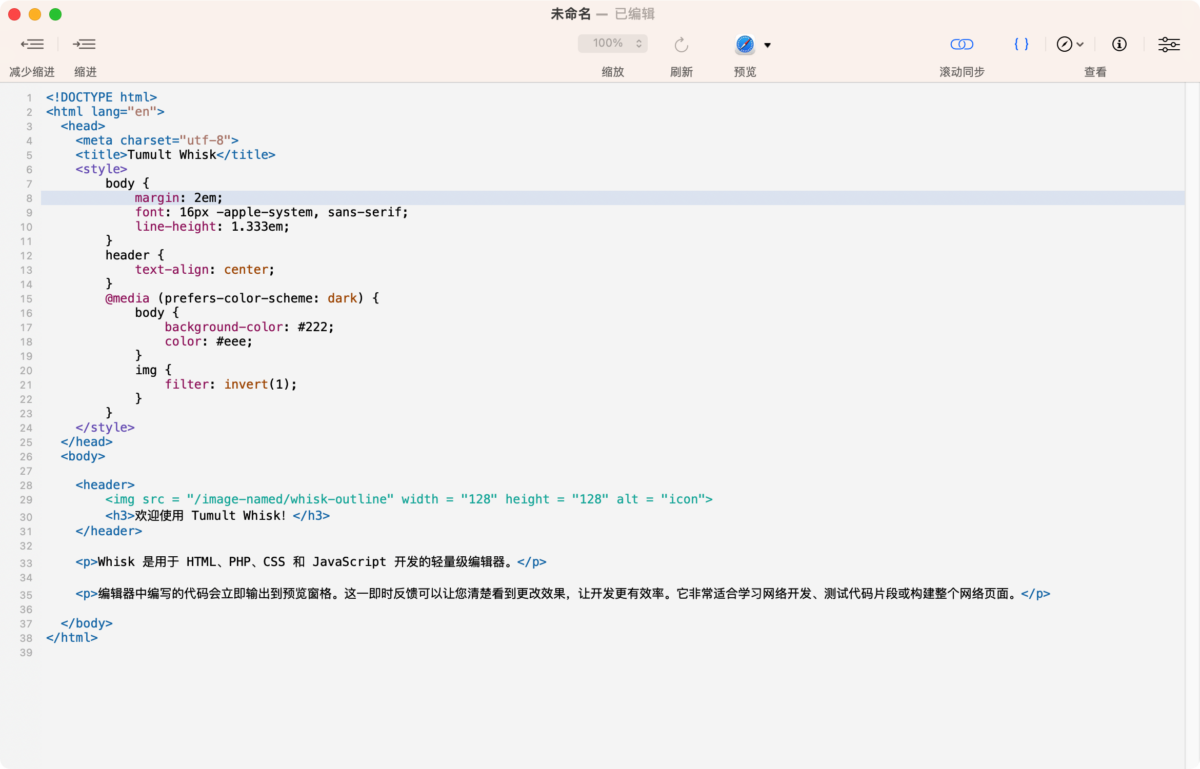Click line number 39 in the gutter
Screen dimensions: 1200x769
26,652
